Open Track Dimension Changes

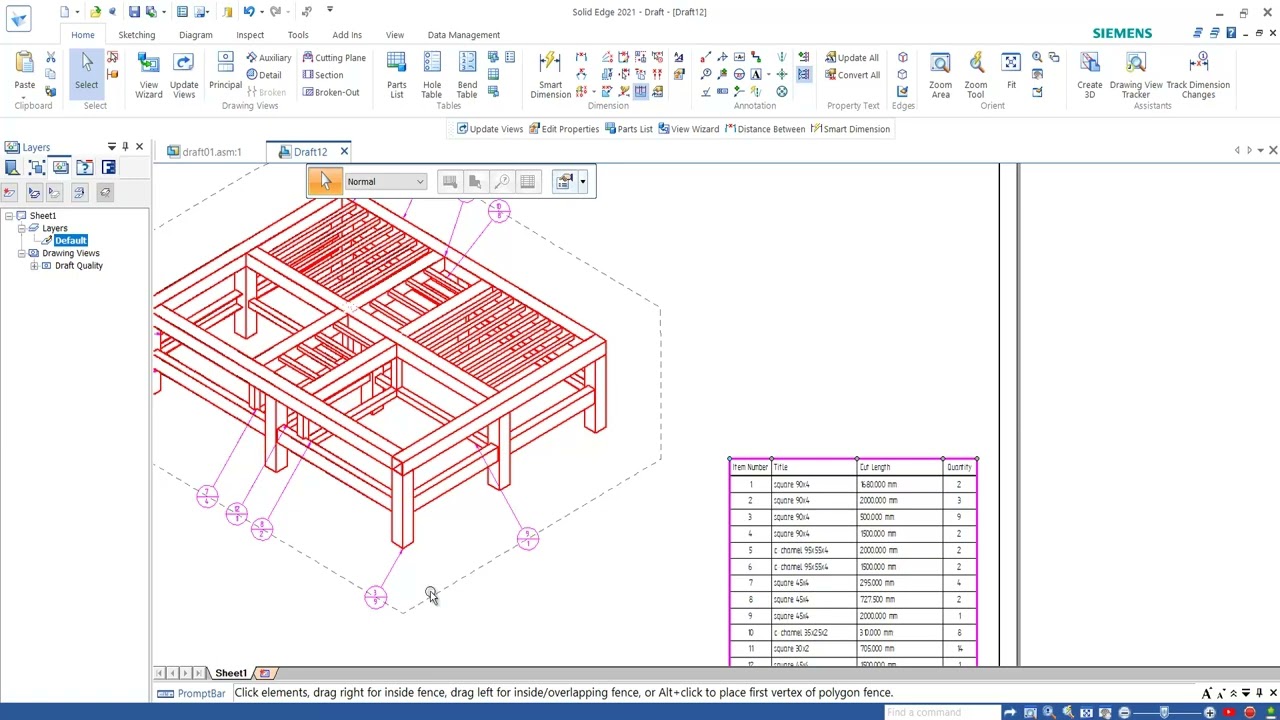pos(1198,76)
